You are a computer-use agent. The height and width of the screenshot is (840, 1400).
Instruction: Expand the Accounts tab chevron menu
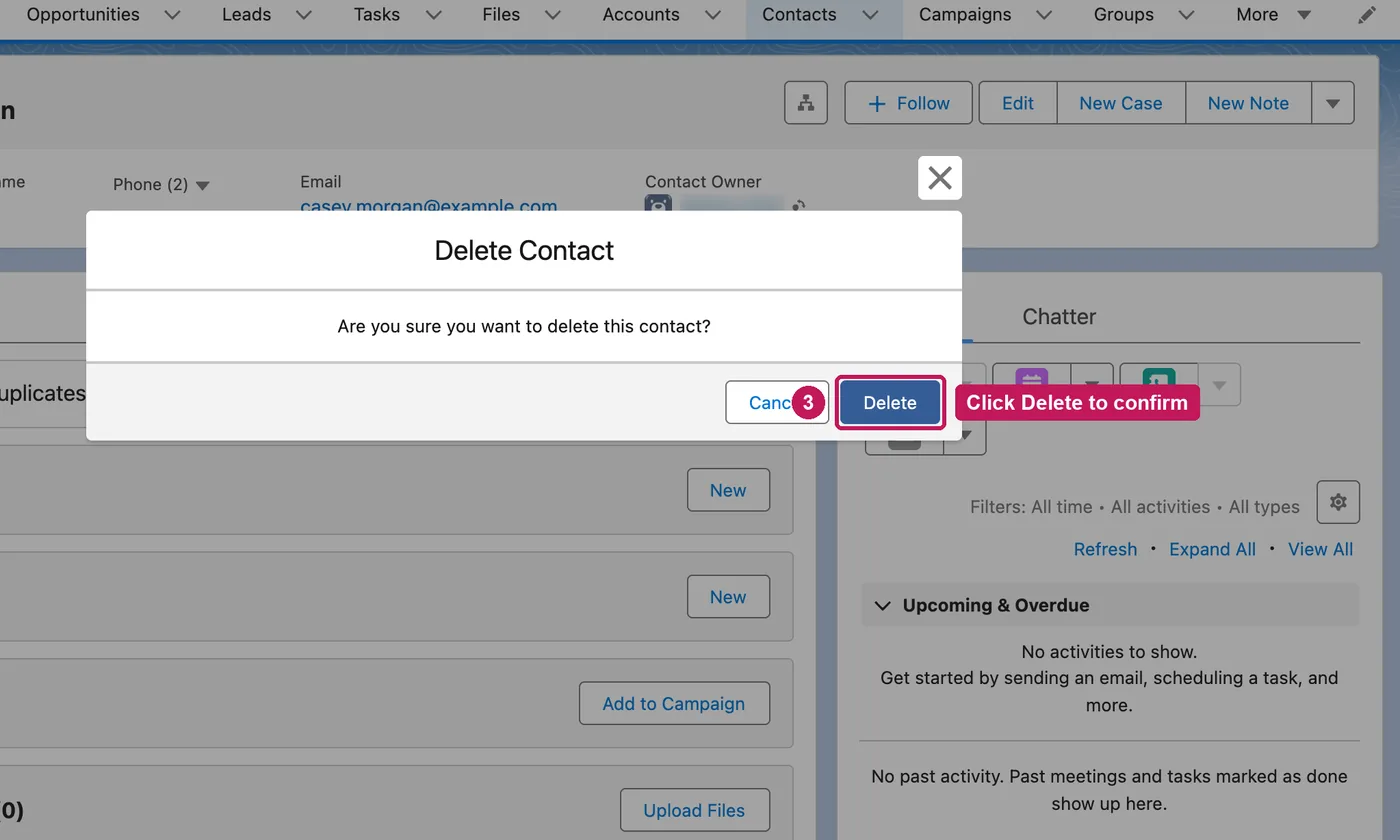click(712, 15)
